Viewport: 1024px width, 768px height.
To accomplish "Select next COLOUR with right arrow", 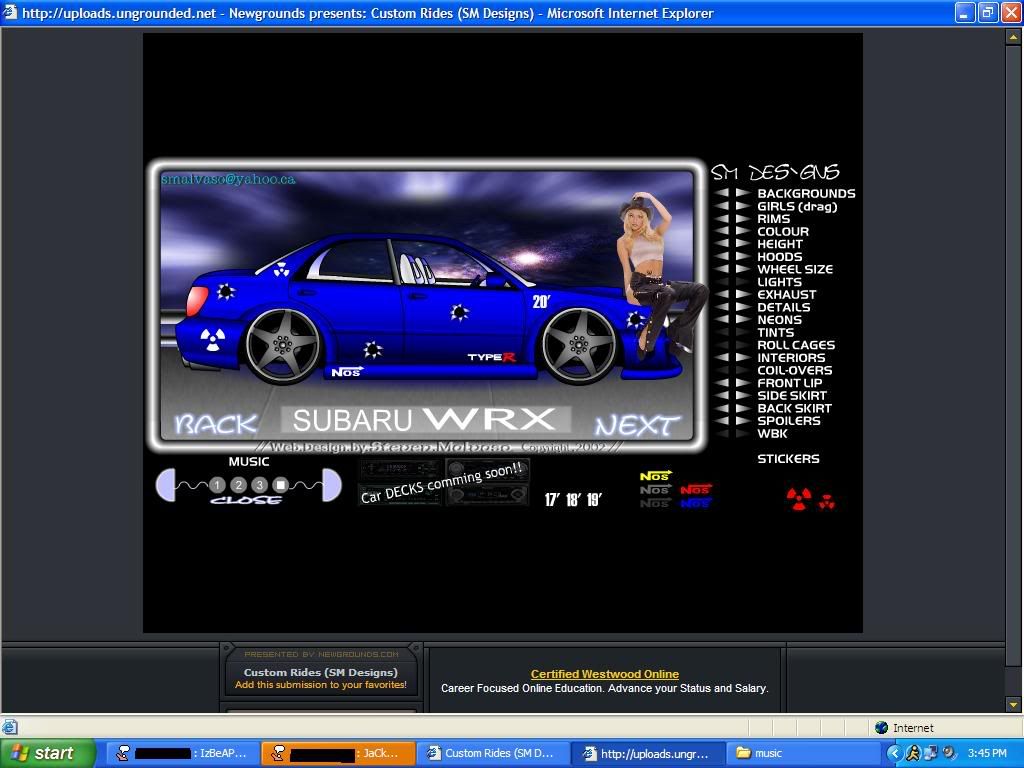I will pyautogui.click(x=743, y=231).
